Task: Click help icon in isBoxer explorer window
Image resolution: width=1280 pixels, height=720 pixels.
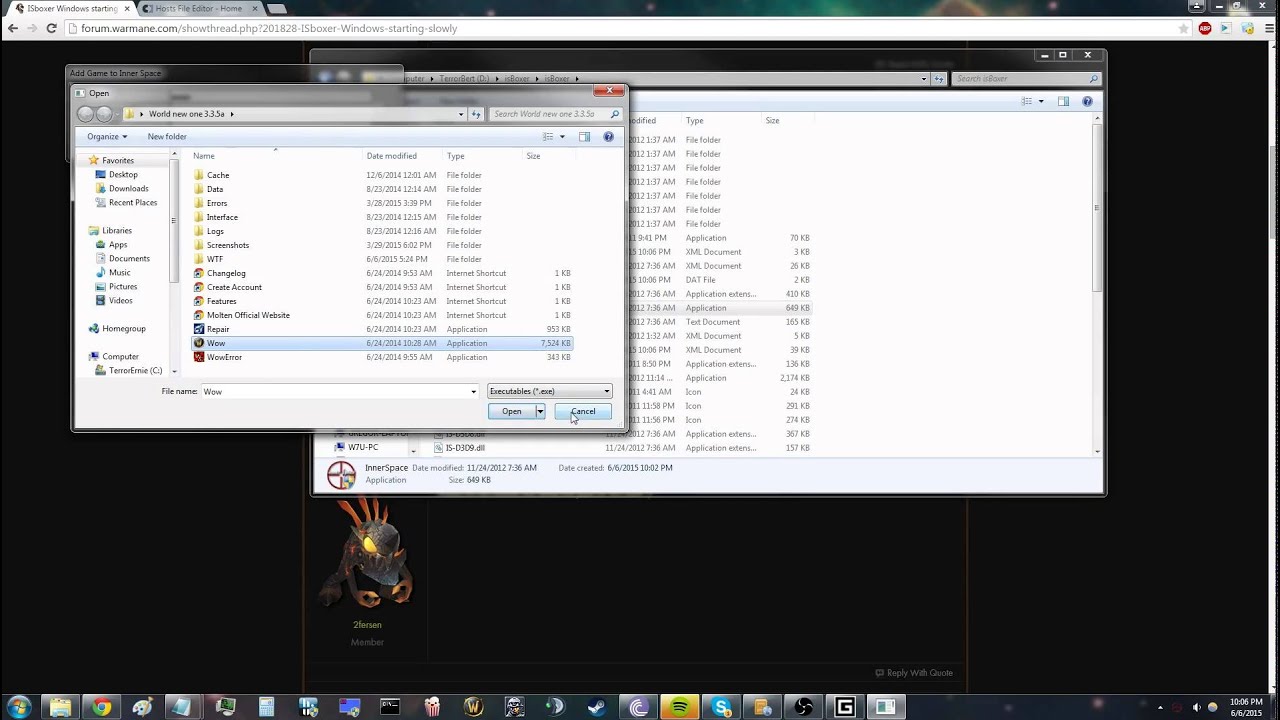Action: pyautogui.click(x=1087, y=101)
